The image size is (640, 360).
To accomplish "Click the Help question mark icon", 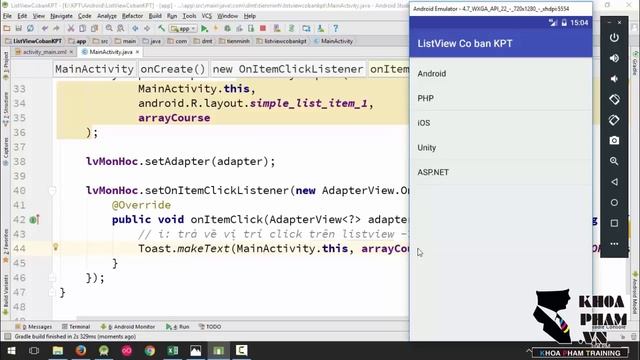I will tap(335, 29).
